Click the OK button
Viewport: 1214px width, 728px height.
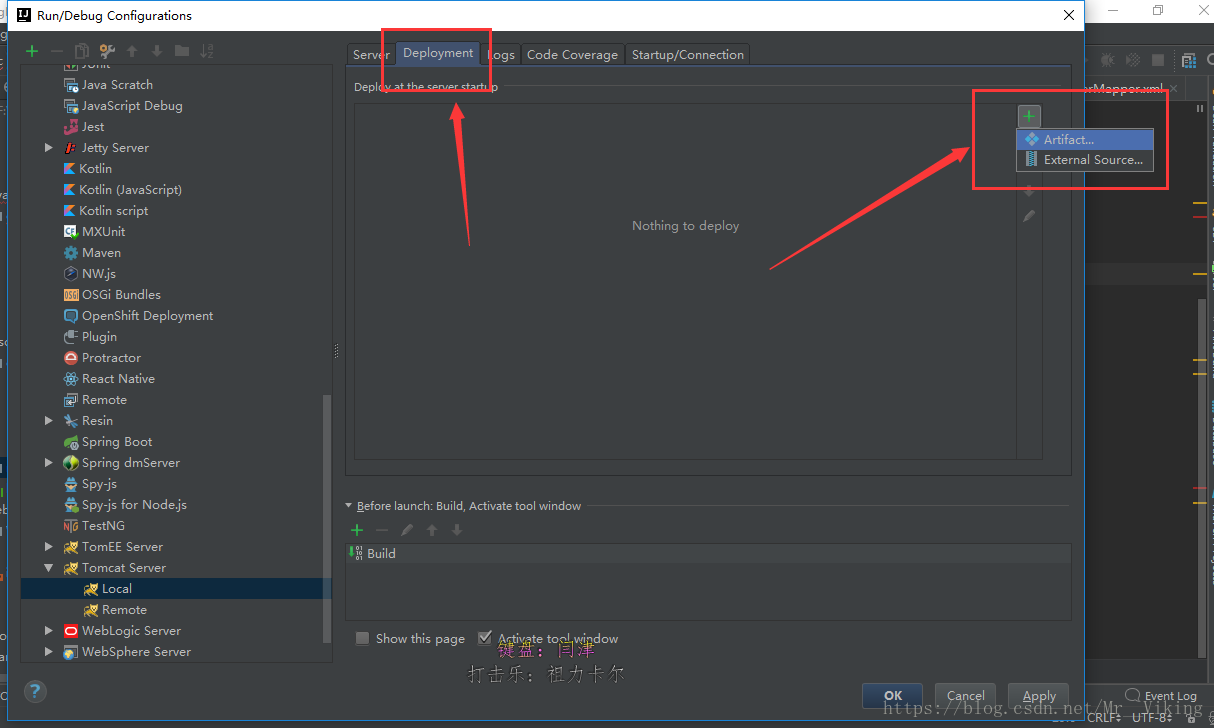click(893, 696)
